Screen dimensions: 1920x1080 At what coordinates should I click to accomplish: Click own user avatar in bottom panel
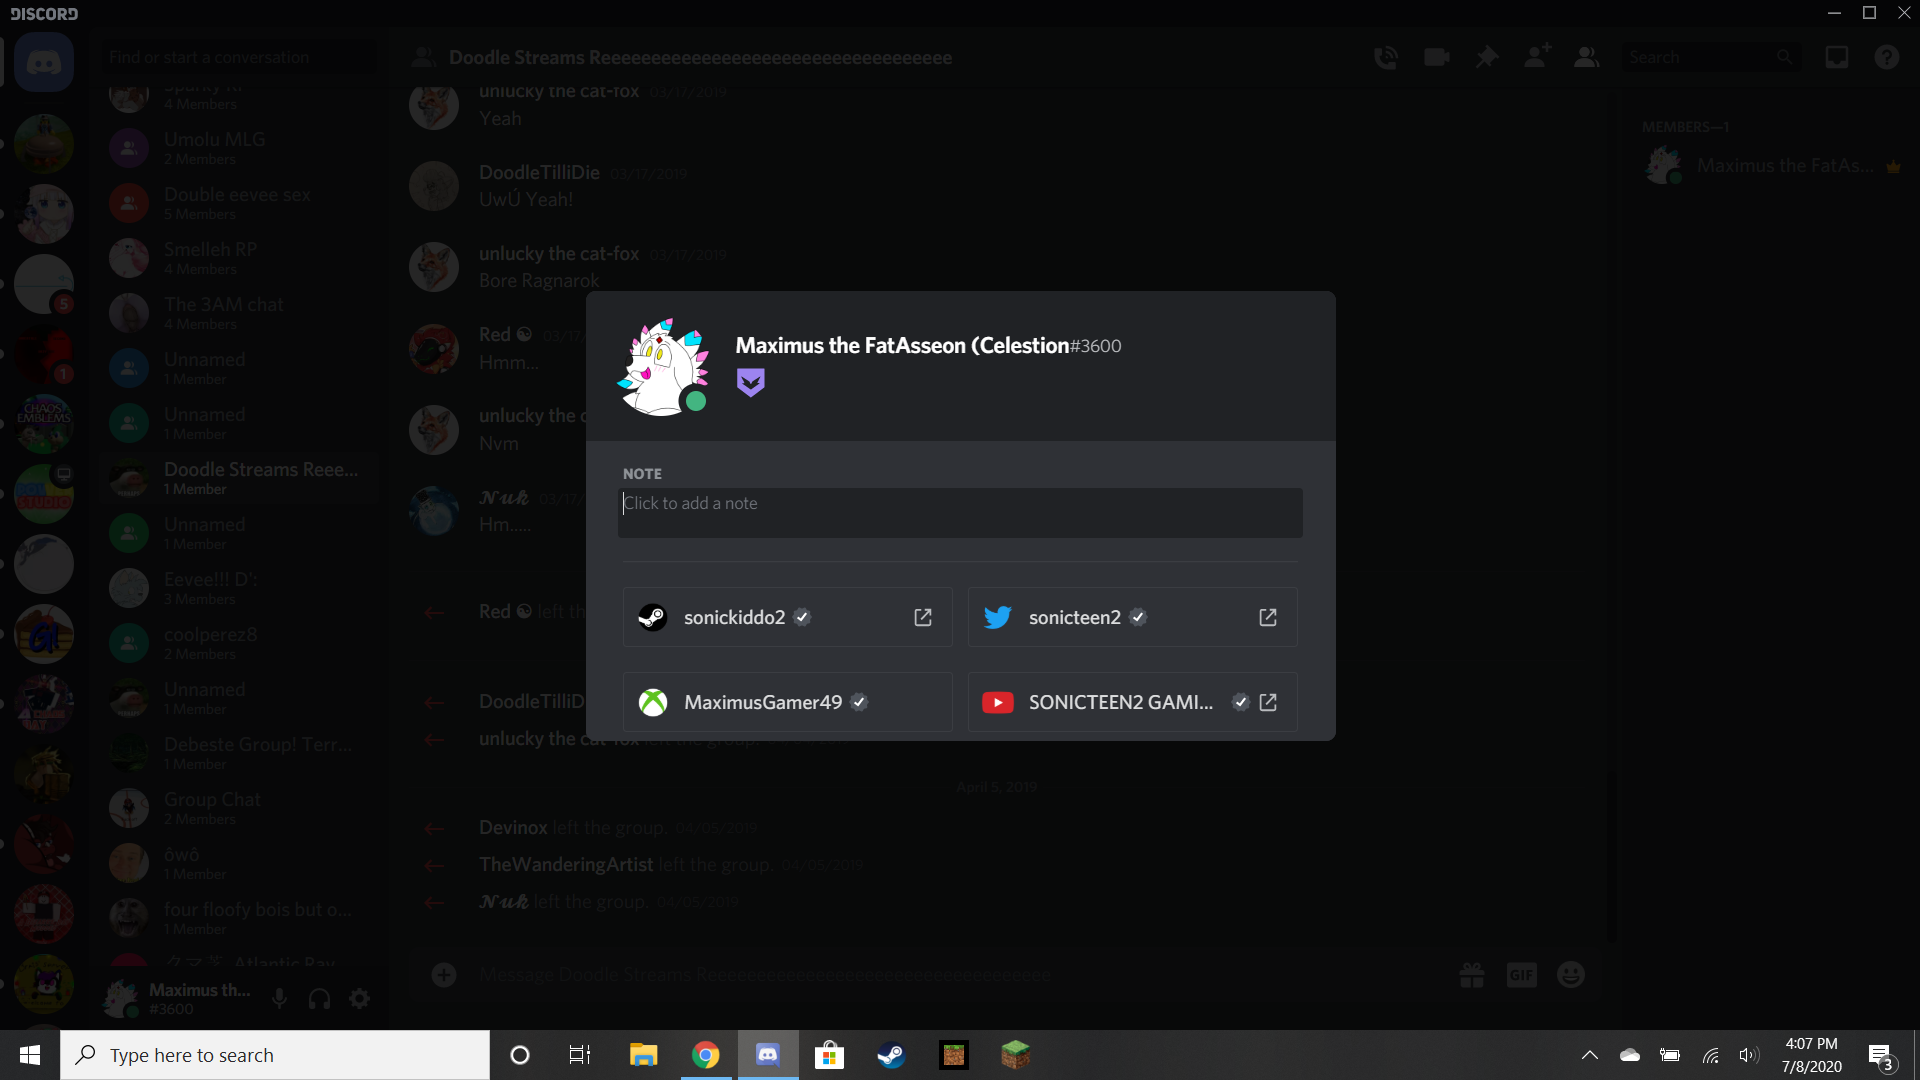click(x=122, y=998)
